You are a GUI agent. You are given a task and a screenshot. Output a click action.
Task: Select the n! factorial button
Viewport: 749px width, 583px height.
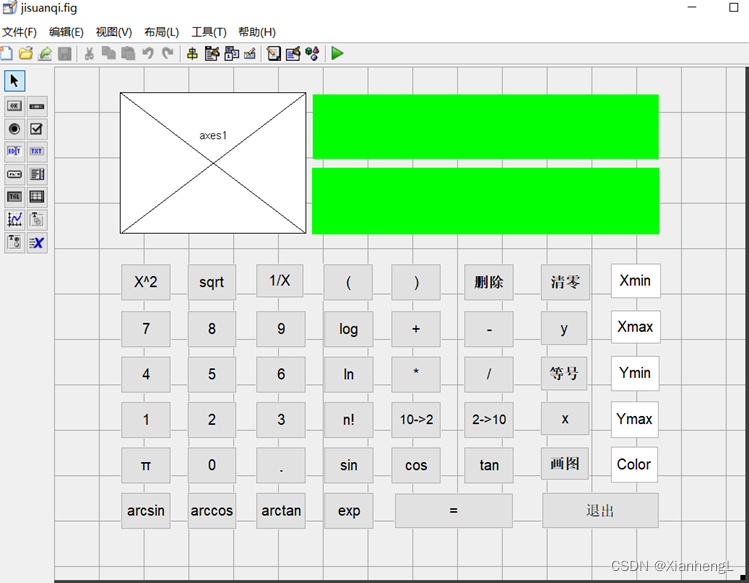click(x=349, y=420)
